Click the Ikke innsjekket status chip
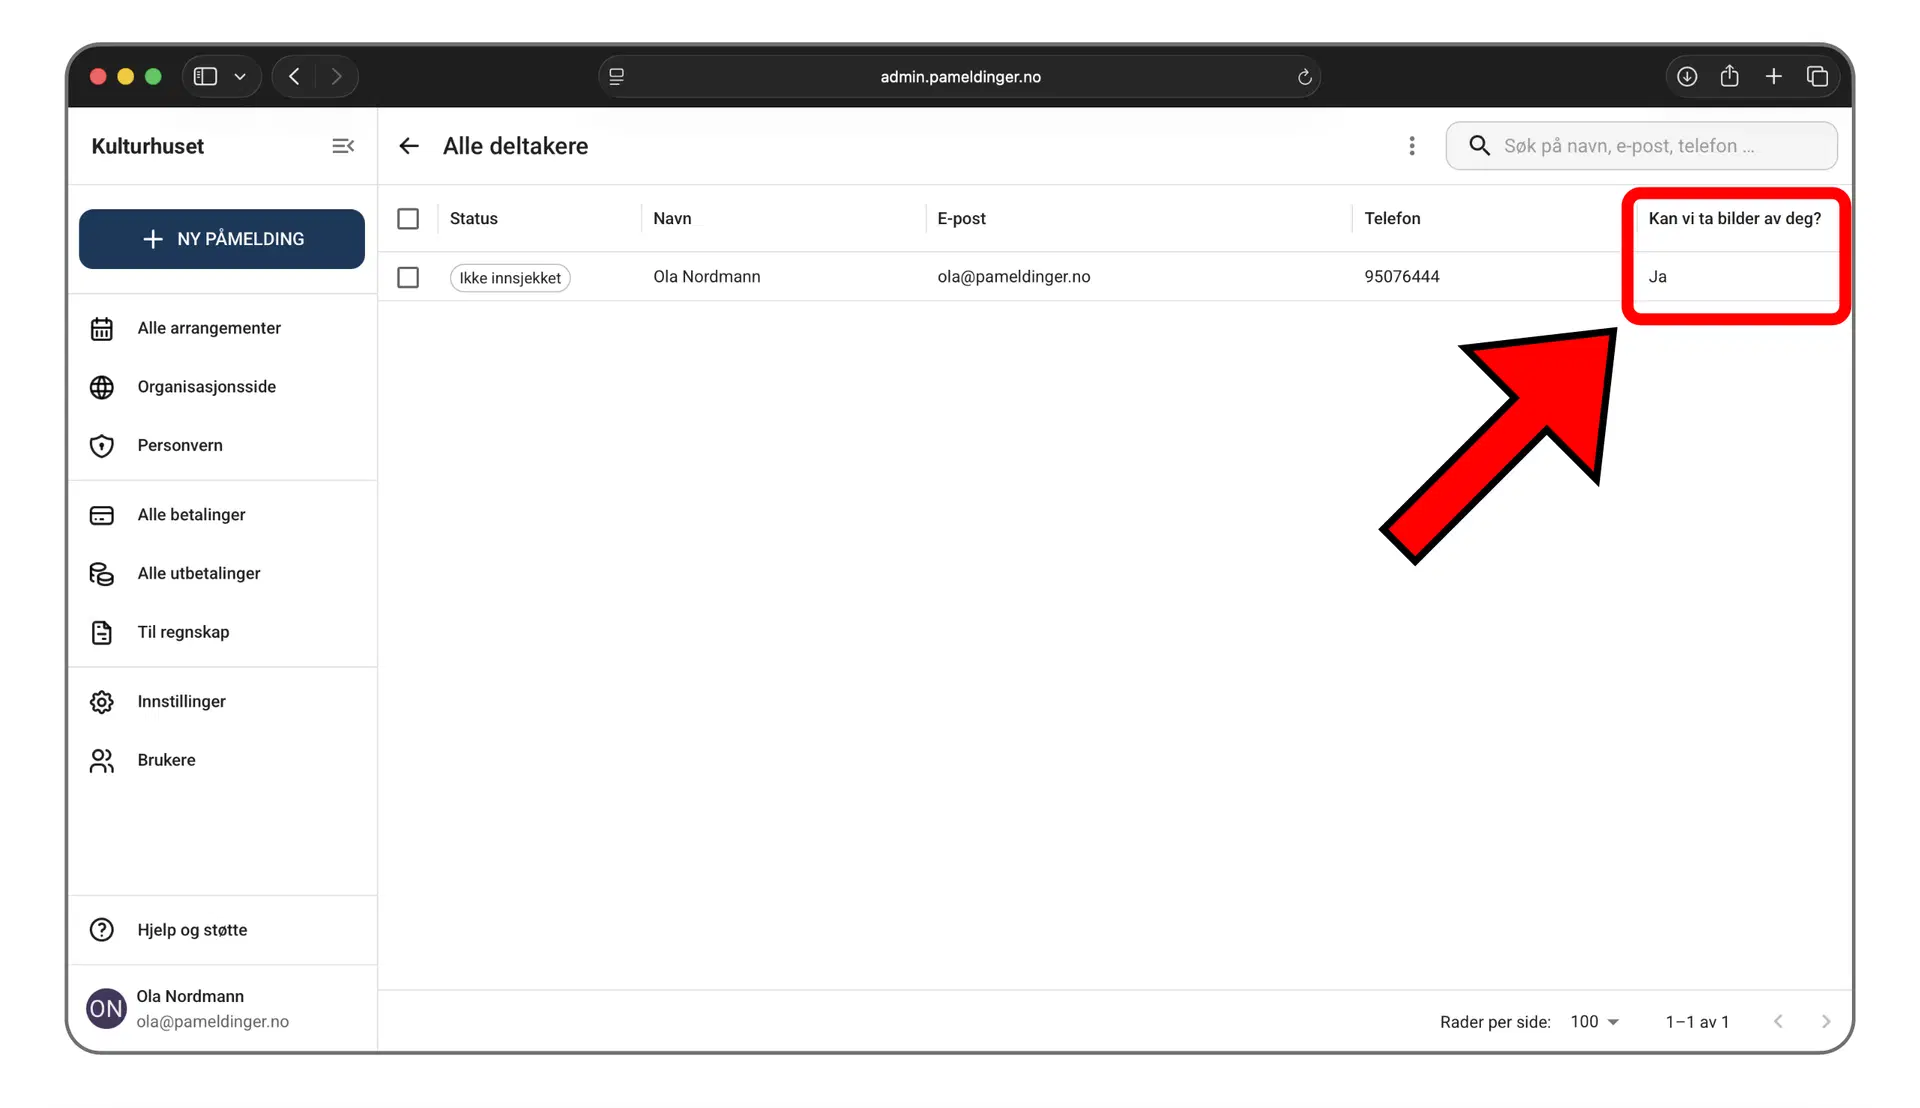Screen dimensions: 1920x1108 [x=510, y=278]
